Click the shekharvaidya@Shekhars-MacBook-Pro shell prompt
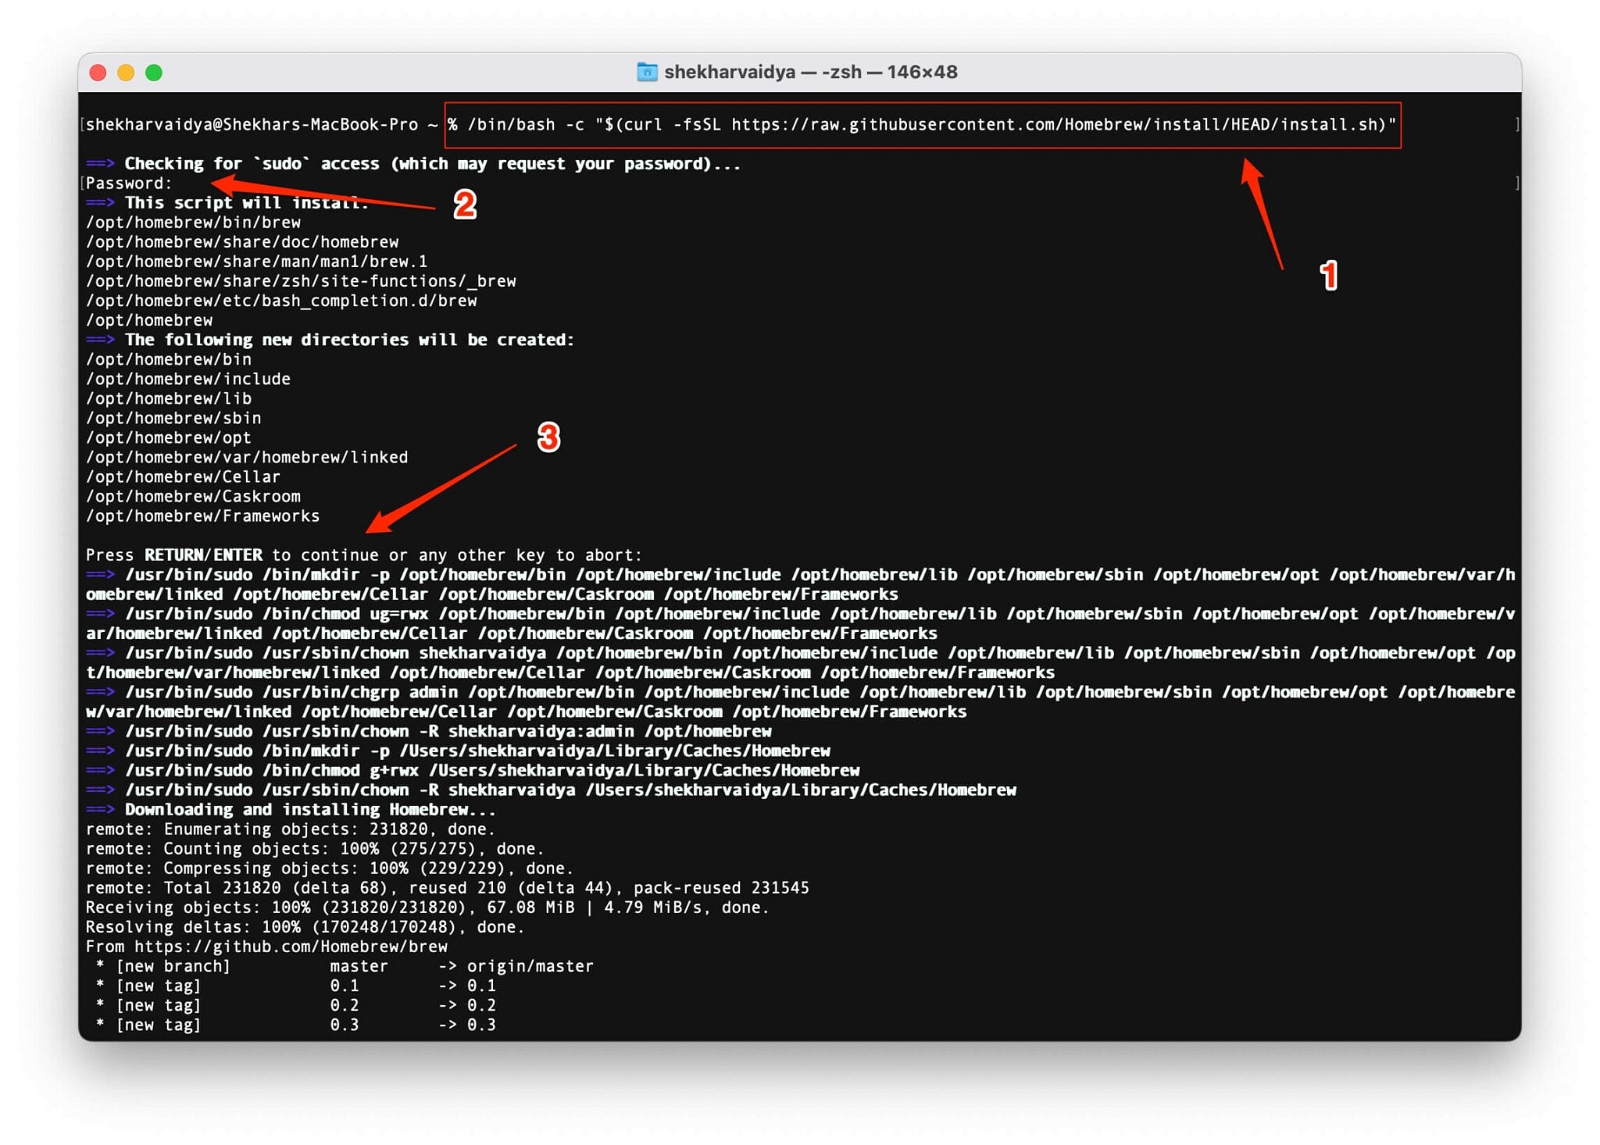The width and height of the screenshot is (1600, 1145). [252, 125]
